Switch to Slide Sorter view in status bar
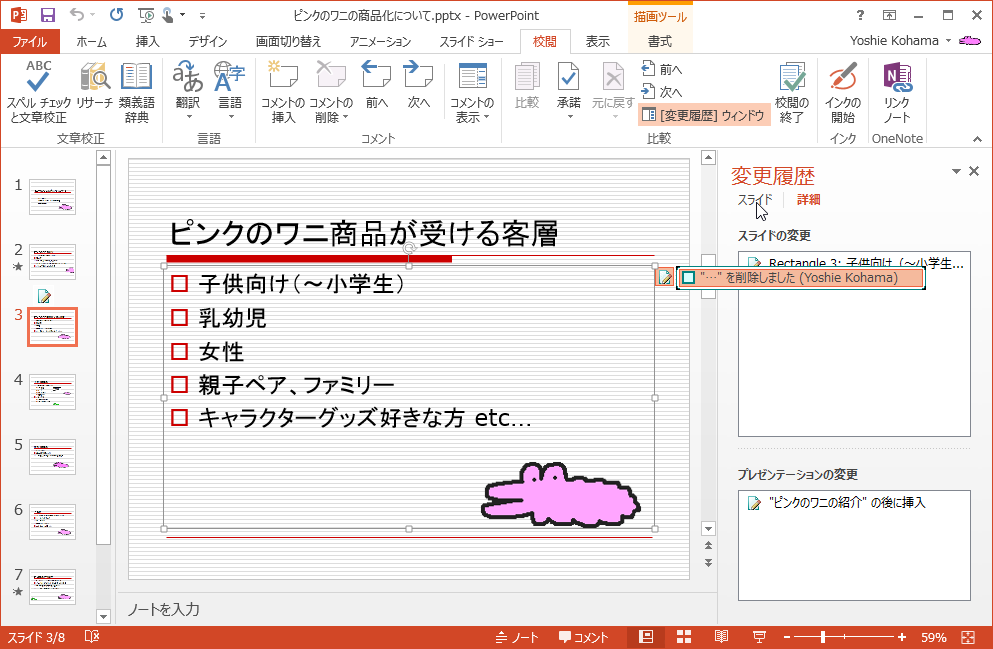The width and height of the screenshot is (993, 649). point(684,637)
